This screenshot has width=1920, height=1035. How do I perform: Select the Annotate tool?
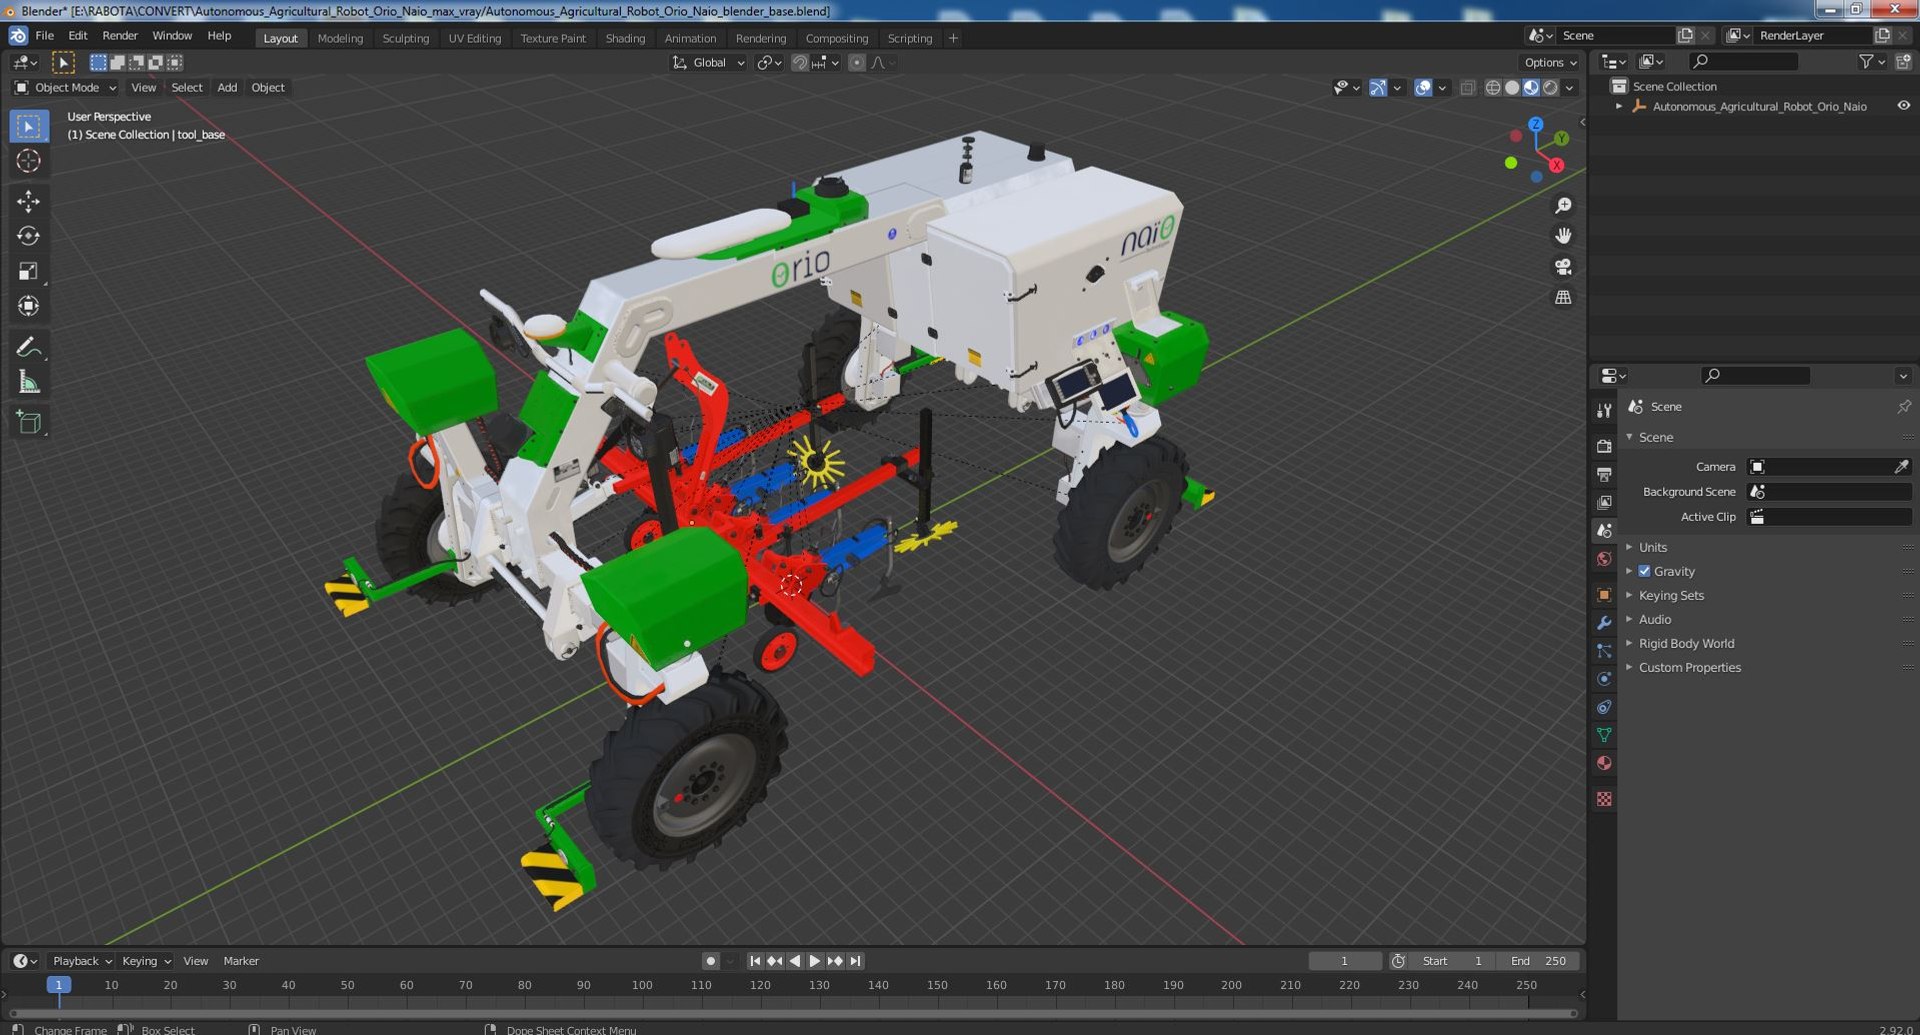(x=28, y=347)
